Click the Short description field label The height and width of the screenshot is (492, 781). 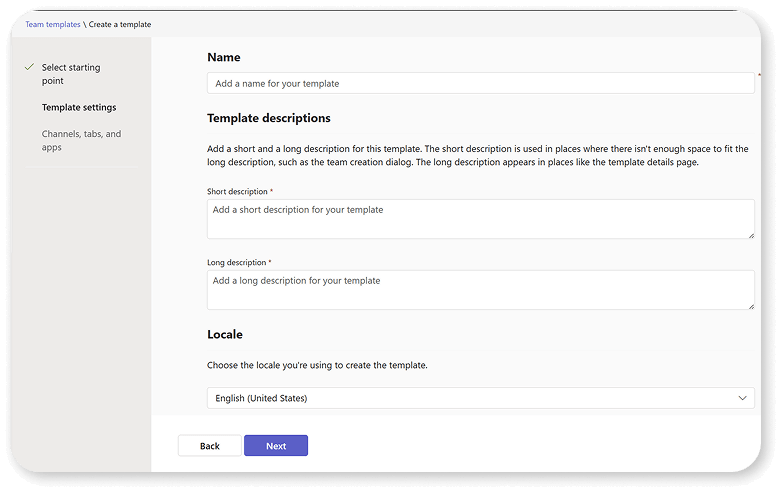click(x=237, y=191)
